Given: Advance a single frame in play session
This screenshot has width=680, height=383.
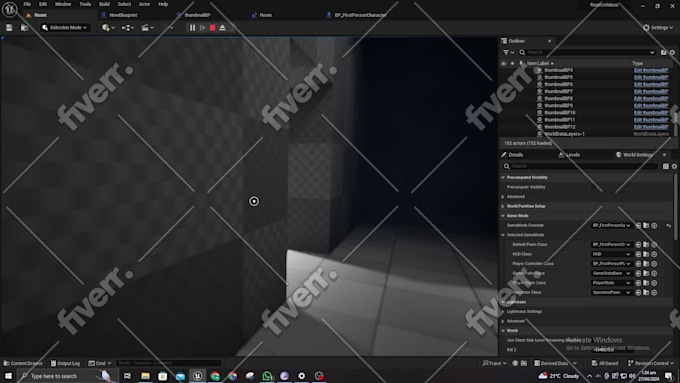Looking at the screenshot, I should pyautogui.click(x=203, y=28).
